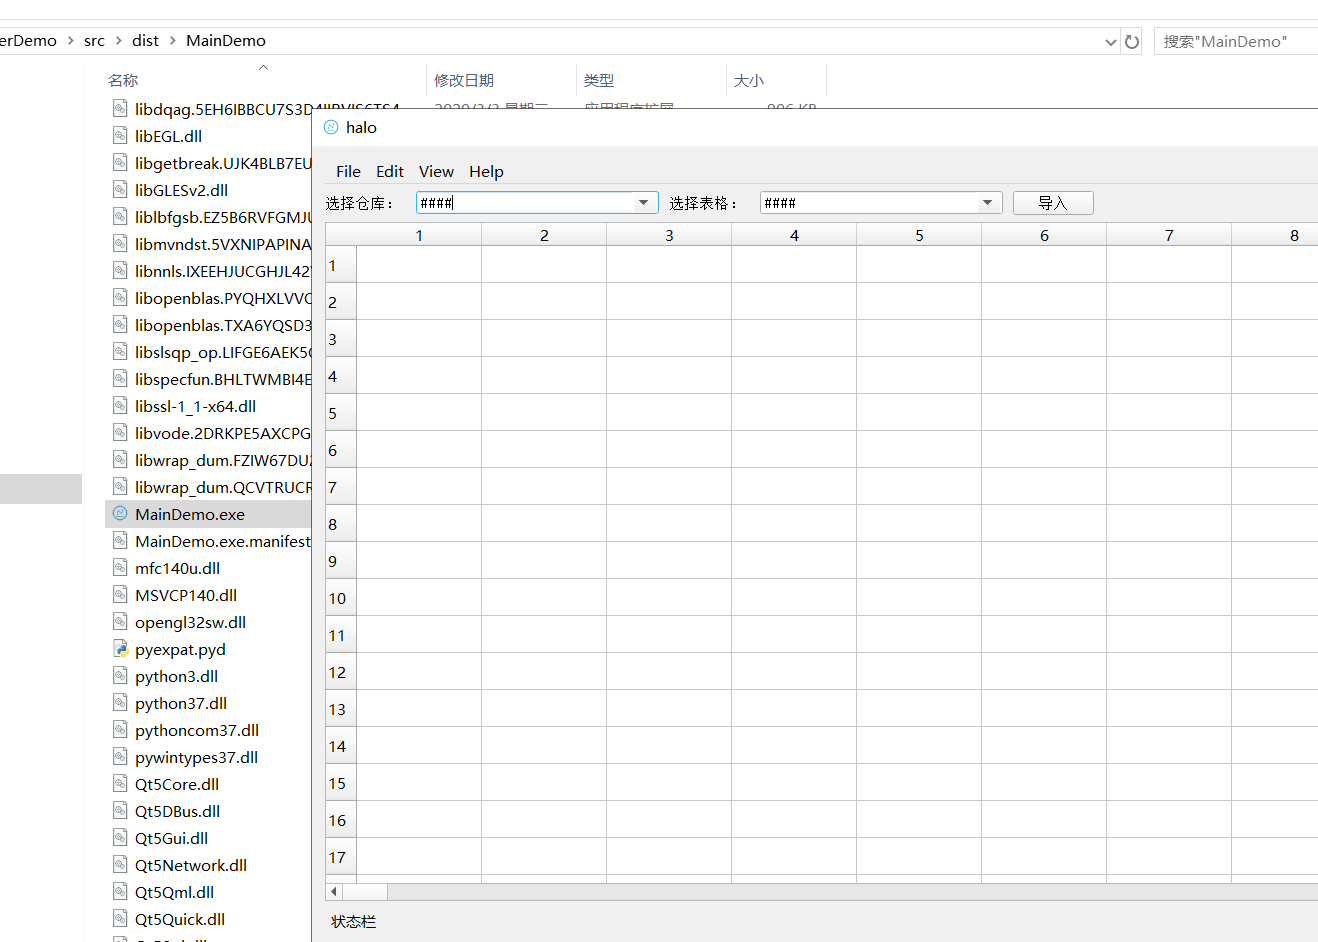Image resolution: width=1318 pixels, height=942 pixels.
Task: Go to src in the breadcrumb path
Action: tap(94, 41)
